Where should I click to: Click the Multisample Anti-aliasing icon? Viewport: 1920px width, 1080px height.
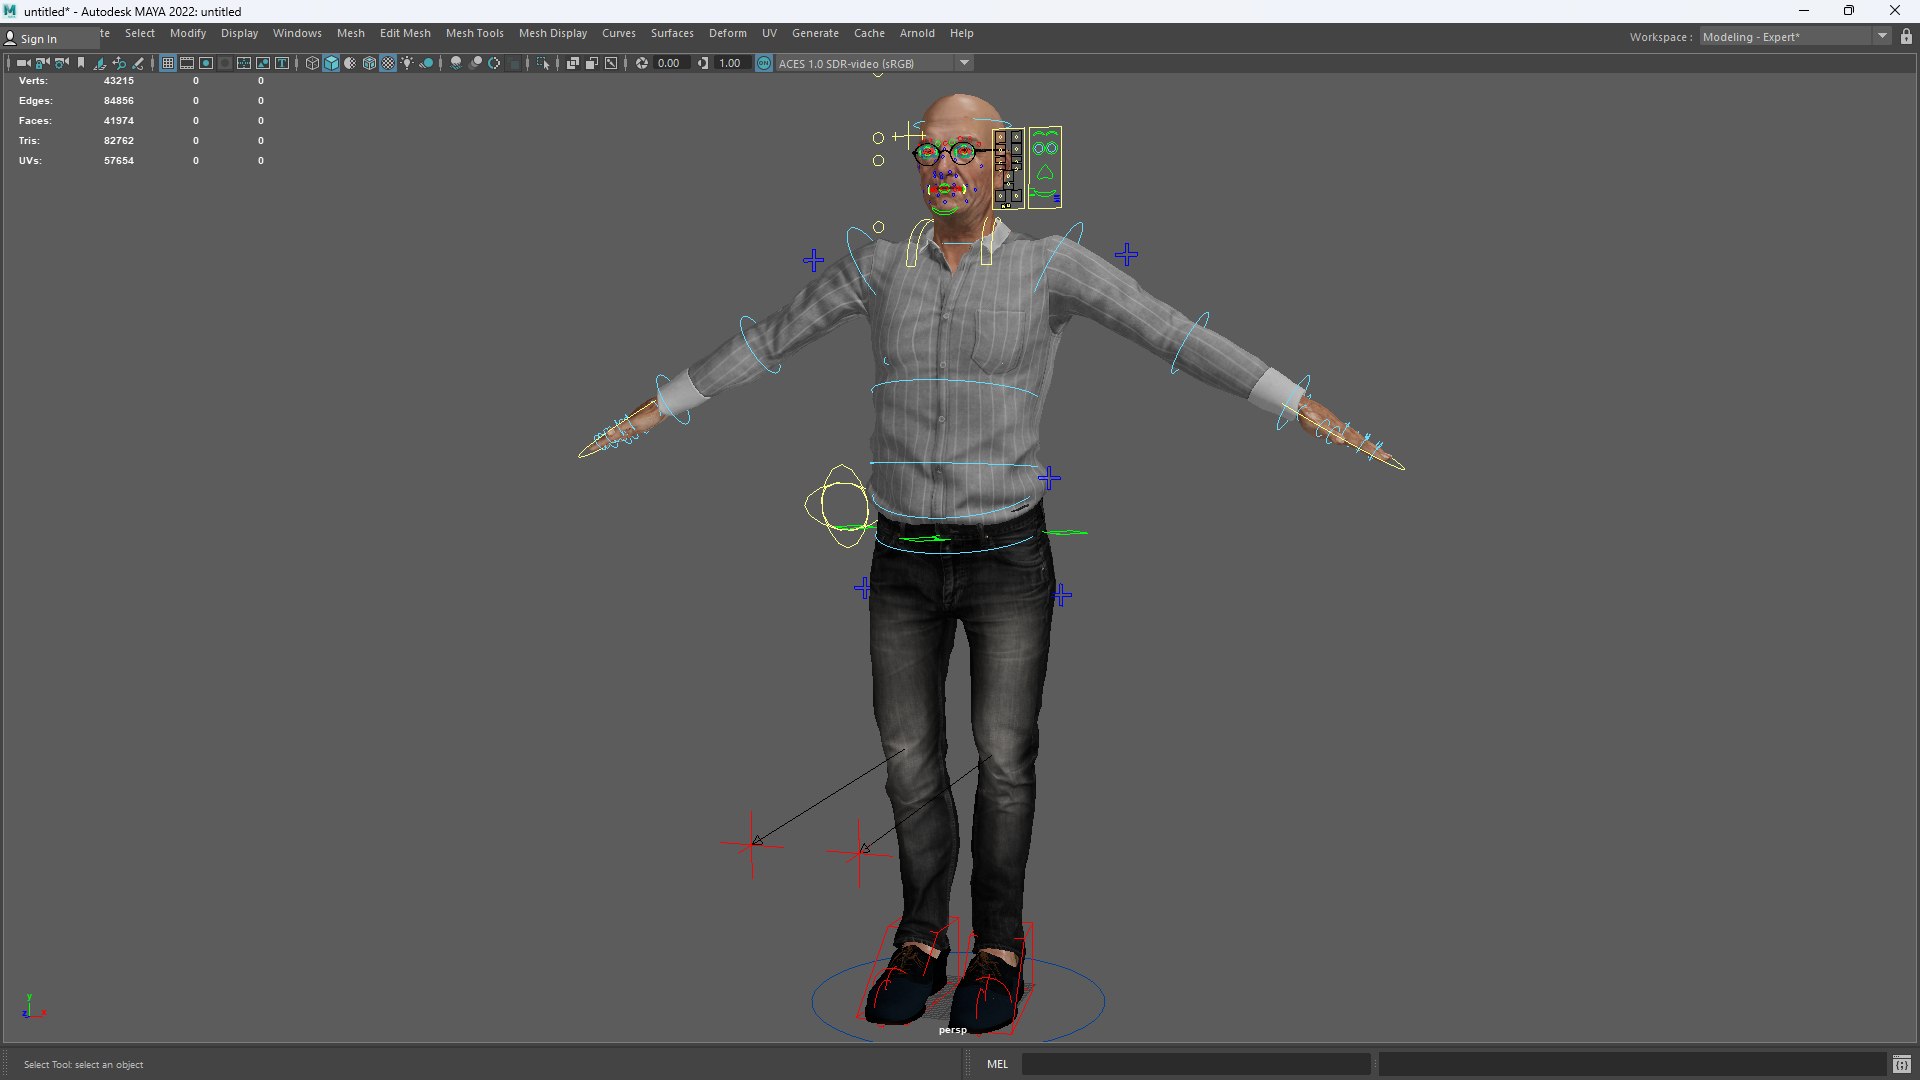click(494, 63)
